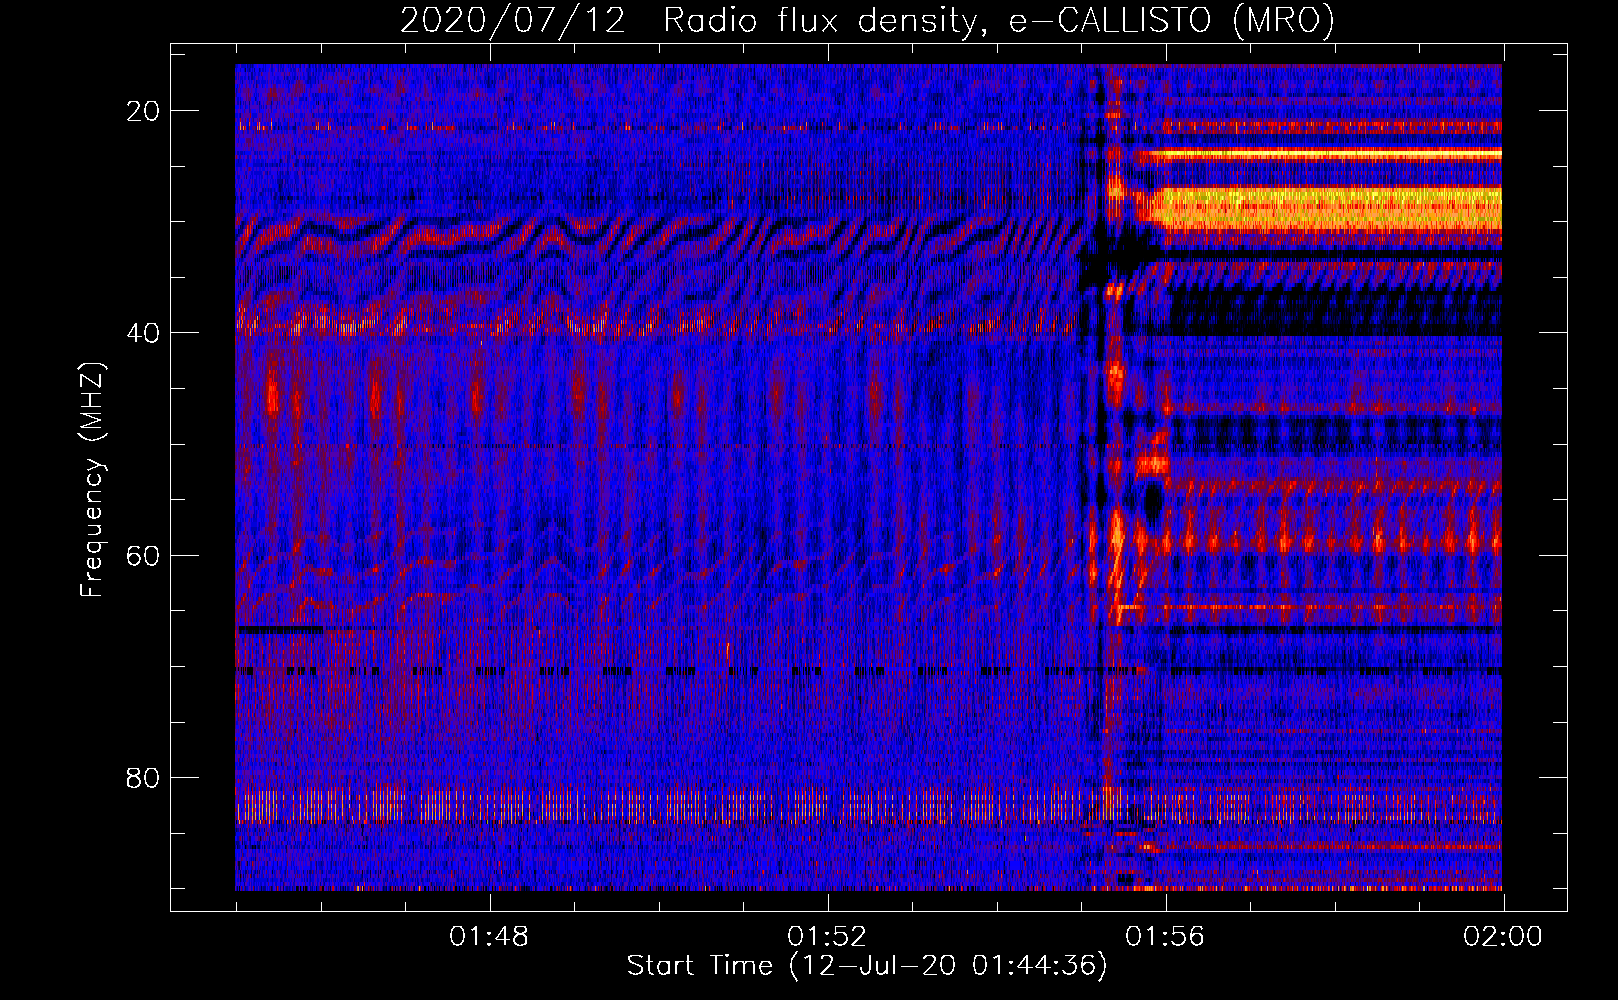Click the '40' frequency tick label
Viewport: 1618px width, 1000px height.
click(x=144, y=333)
